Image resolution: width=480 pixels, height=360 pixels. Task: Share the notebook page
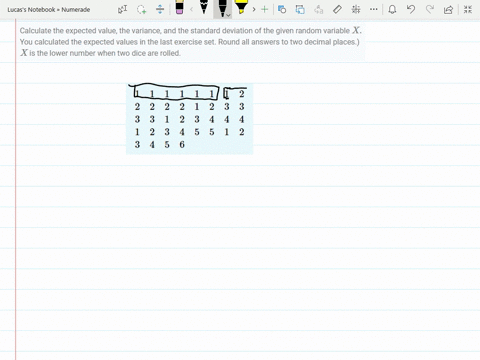449,9
